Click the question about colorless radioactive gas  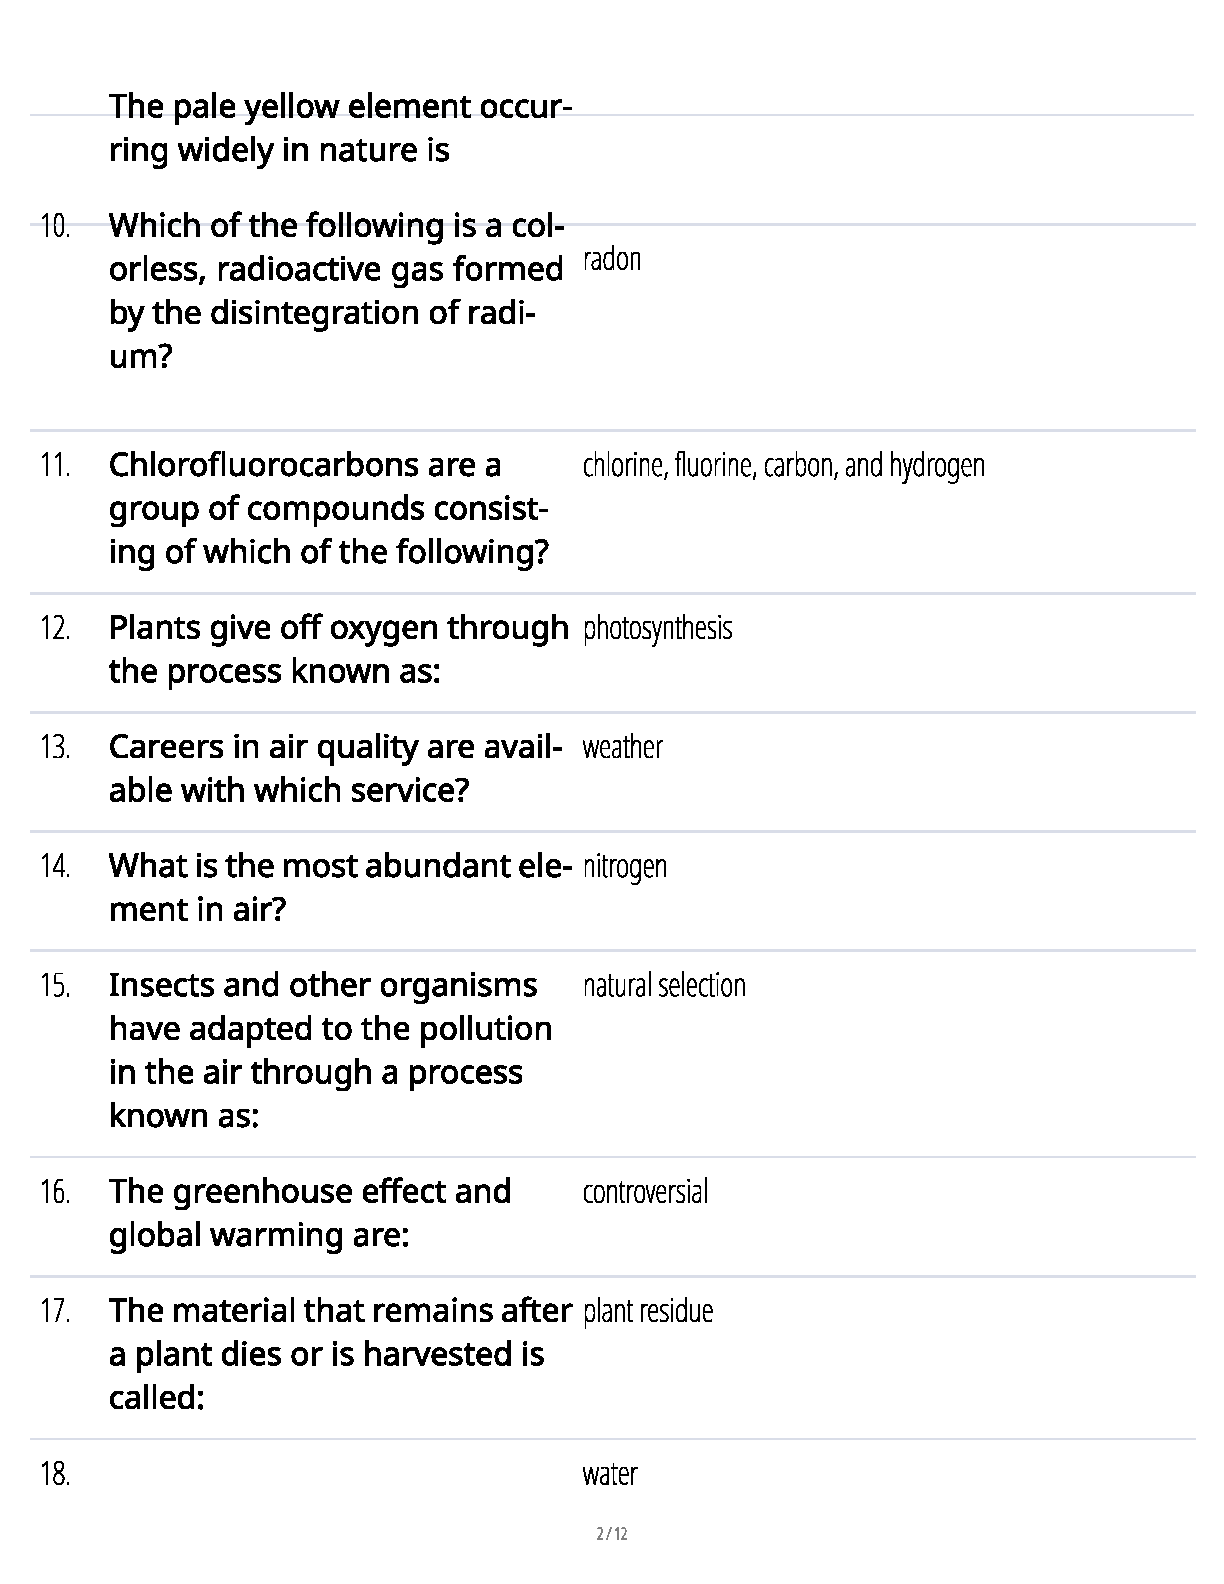tap(336, 290)
